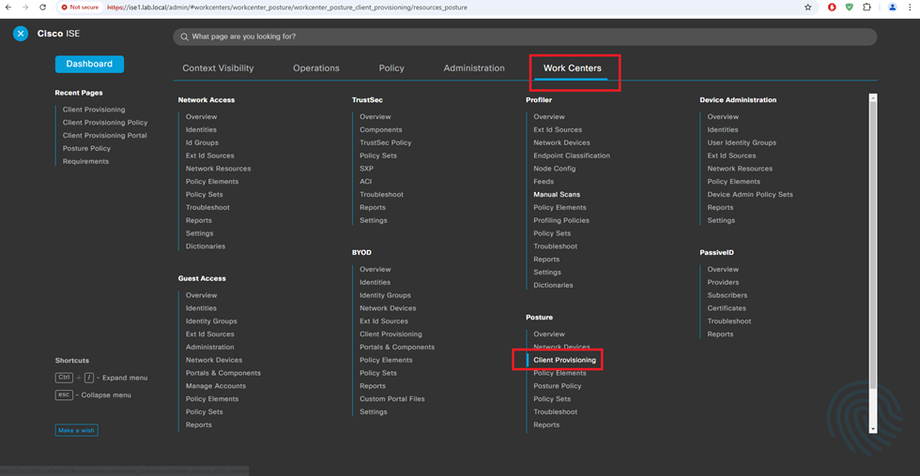Open the green shield extension icon
This screenshot has height=476, width=920.
coord(849,8)
